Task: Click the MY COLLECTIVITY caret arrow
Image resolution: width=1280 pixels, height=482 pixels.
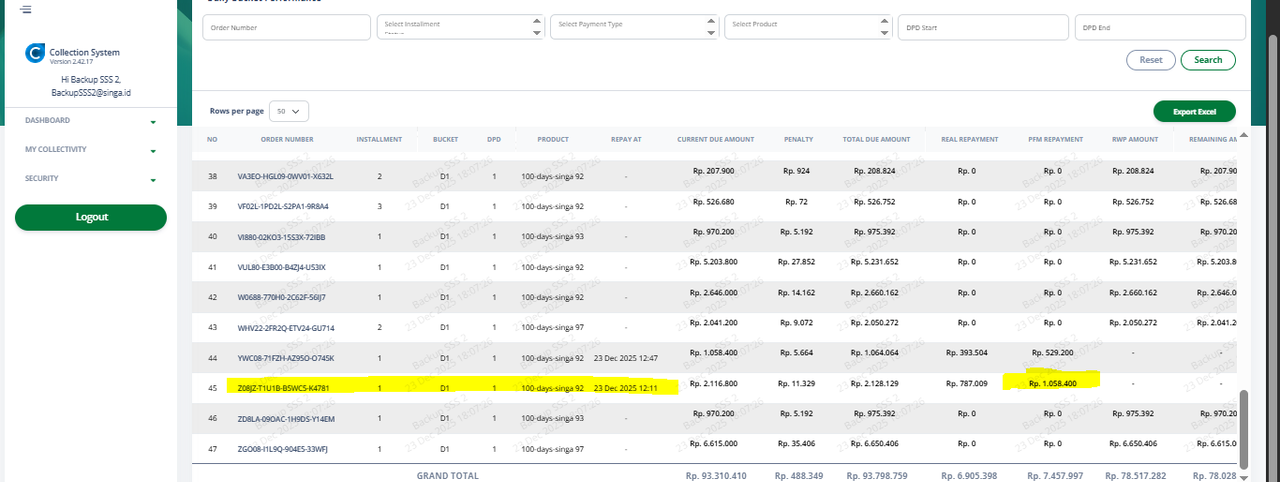Action: pos(153,152)
